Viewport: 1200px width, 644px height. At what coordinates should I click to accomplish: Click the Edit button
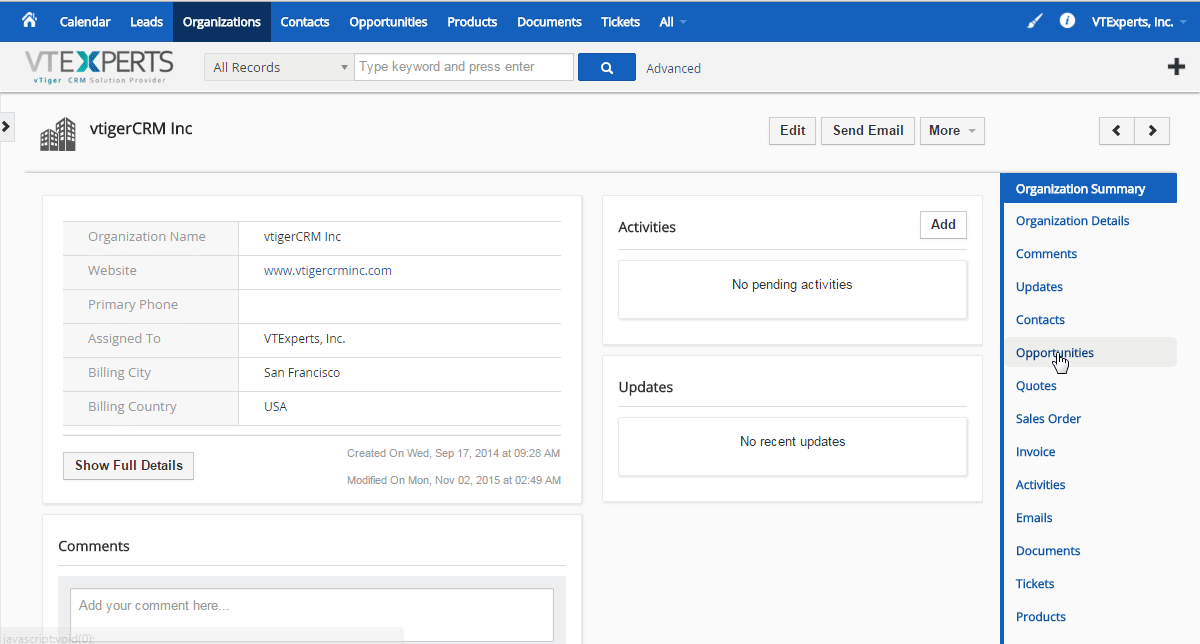point(793,130)
